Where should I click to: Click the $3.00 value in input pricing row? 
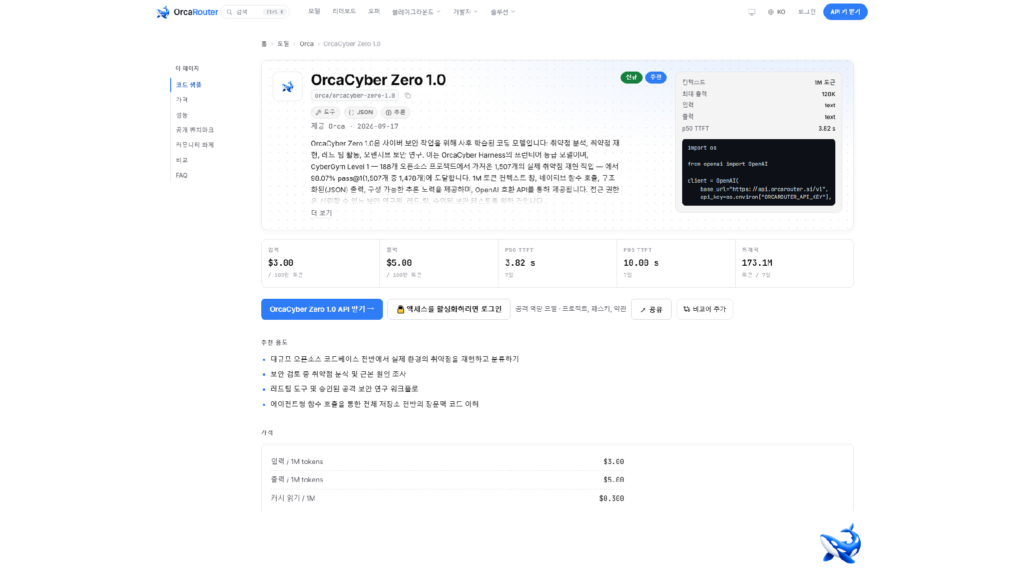pyautogui.click(x=613, y=461)
